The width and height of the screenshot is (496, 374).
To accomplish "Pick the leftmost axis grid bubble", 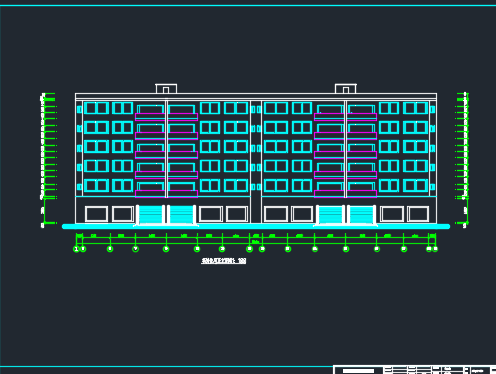I will click(x=76, y=249).
